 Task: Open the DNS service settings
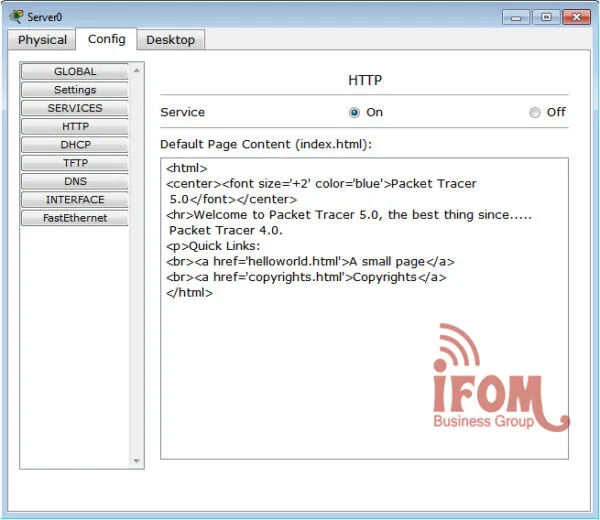coord(75,181)
